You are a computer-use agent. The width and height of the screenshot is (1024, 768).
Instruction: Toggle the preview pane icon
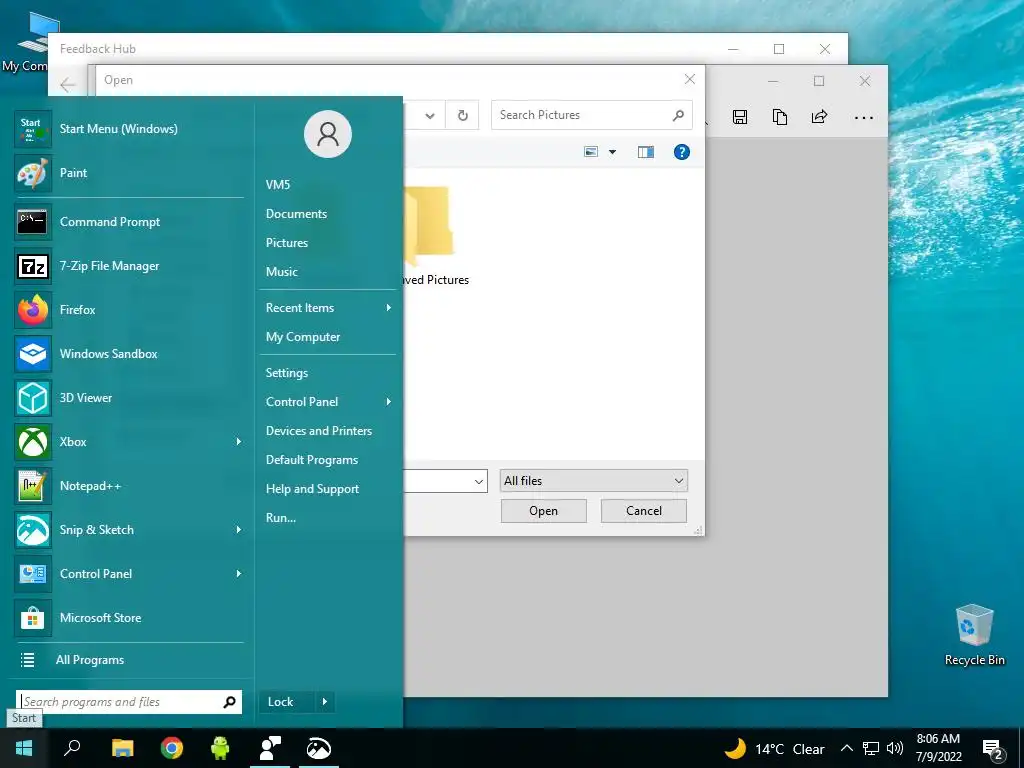click(645, 152)
